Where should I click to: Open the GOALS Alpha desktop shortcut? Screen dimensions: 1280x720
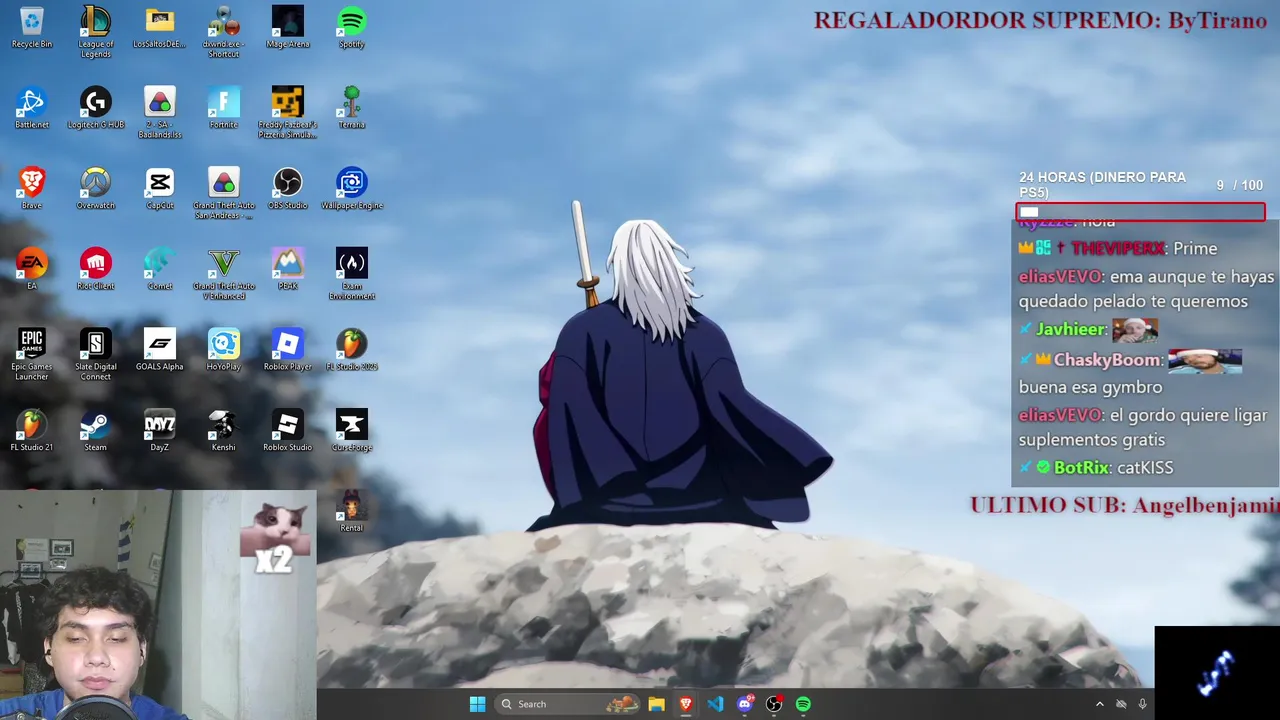click(x=160, y=350)
